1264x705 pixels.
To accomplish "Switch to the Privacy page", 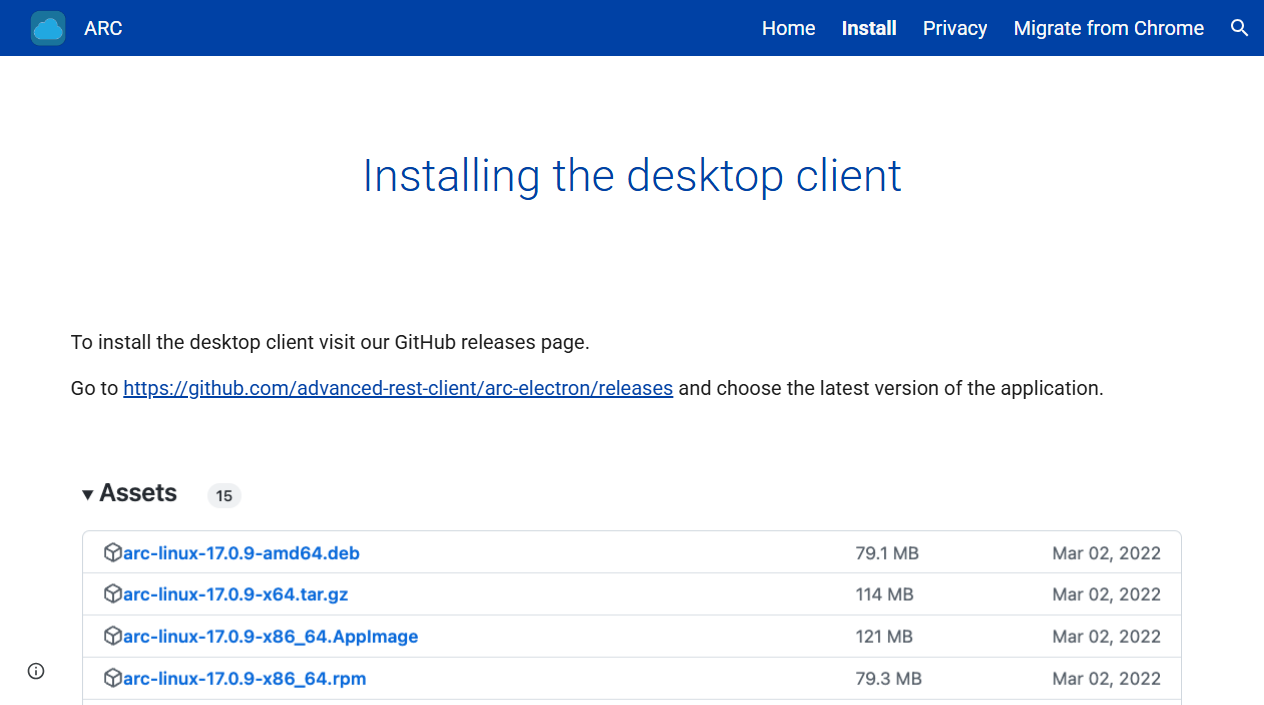I will click(x=954, y=28).
